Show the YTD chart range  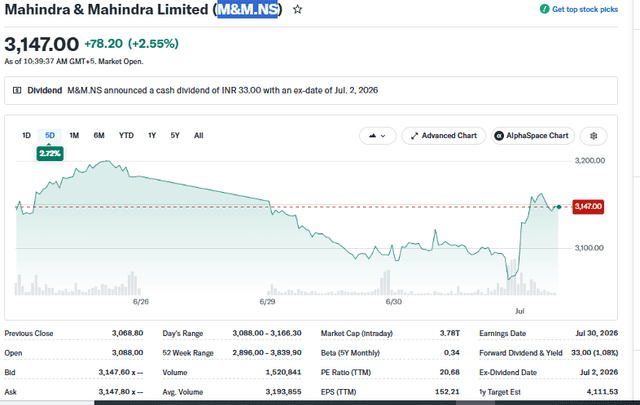click(x=126, y=136)
